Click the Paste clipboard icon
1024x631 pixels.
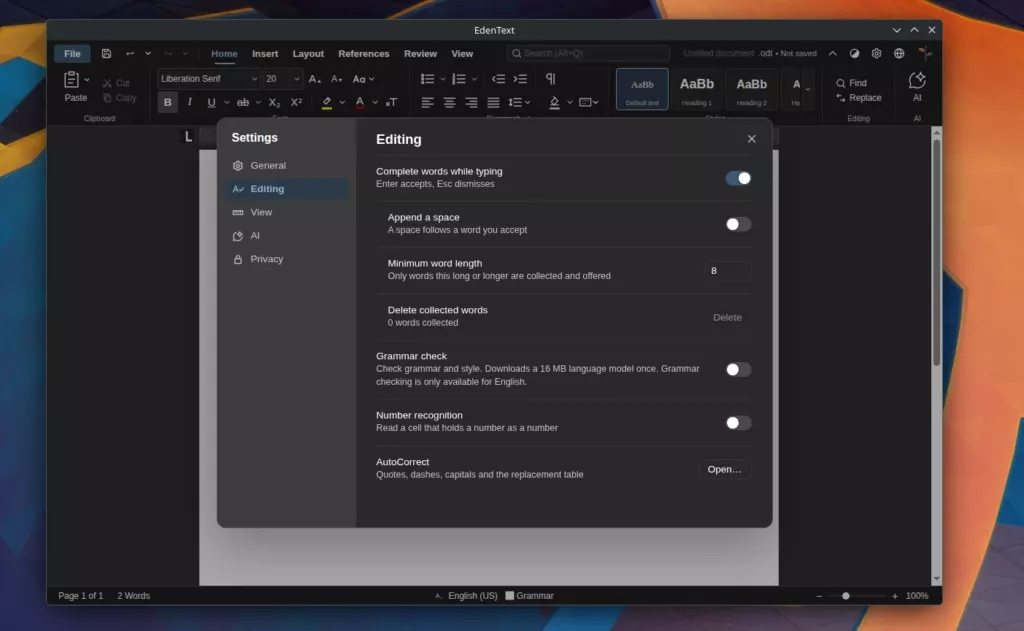[71, 80]
